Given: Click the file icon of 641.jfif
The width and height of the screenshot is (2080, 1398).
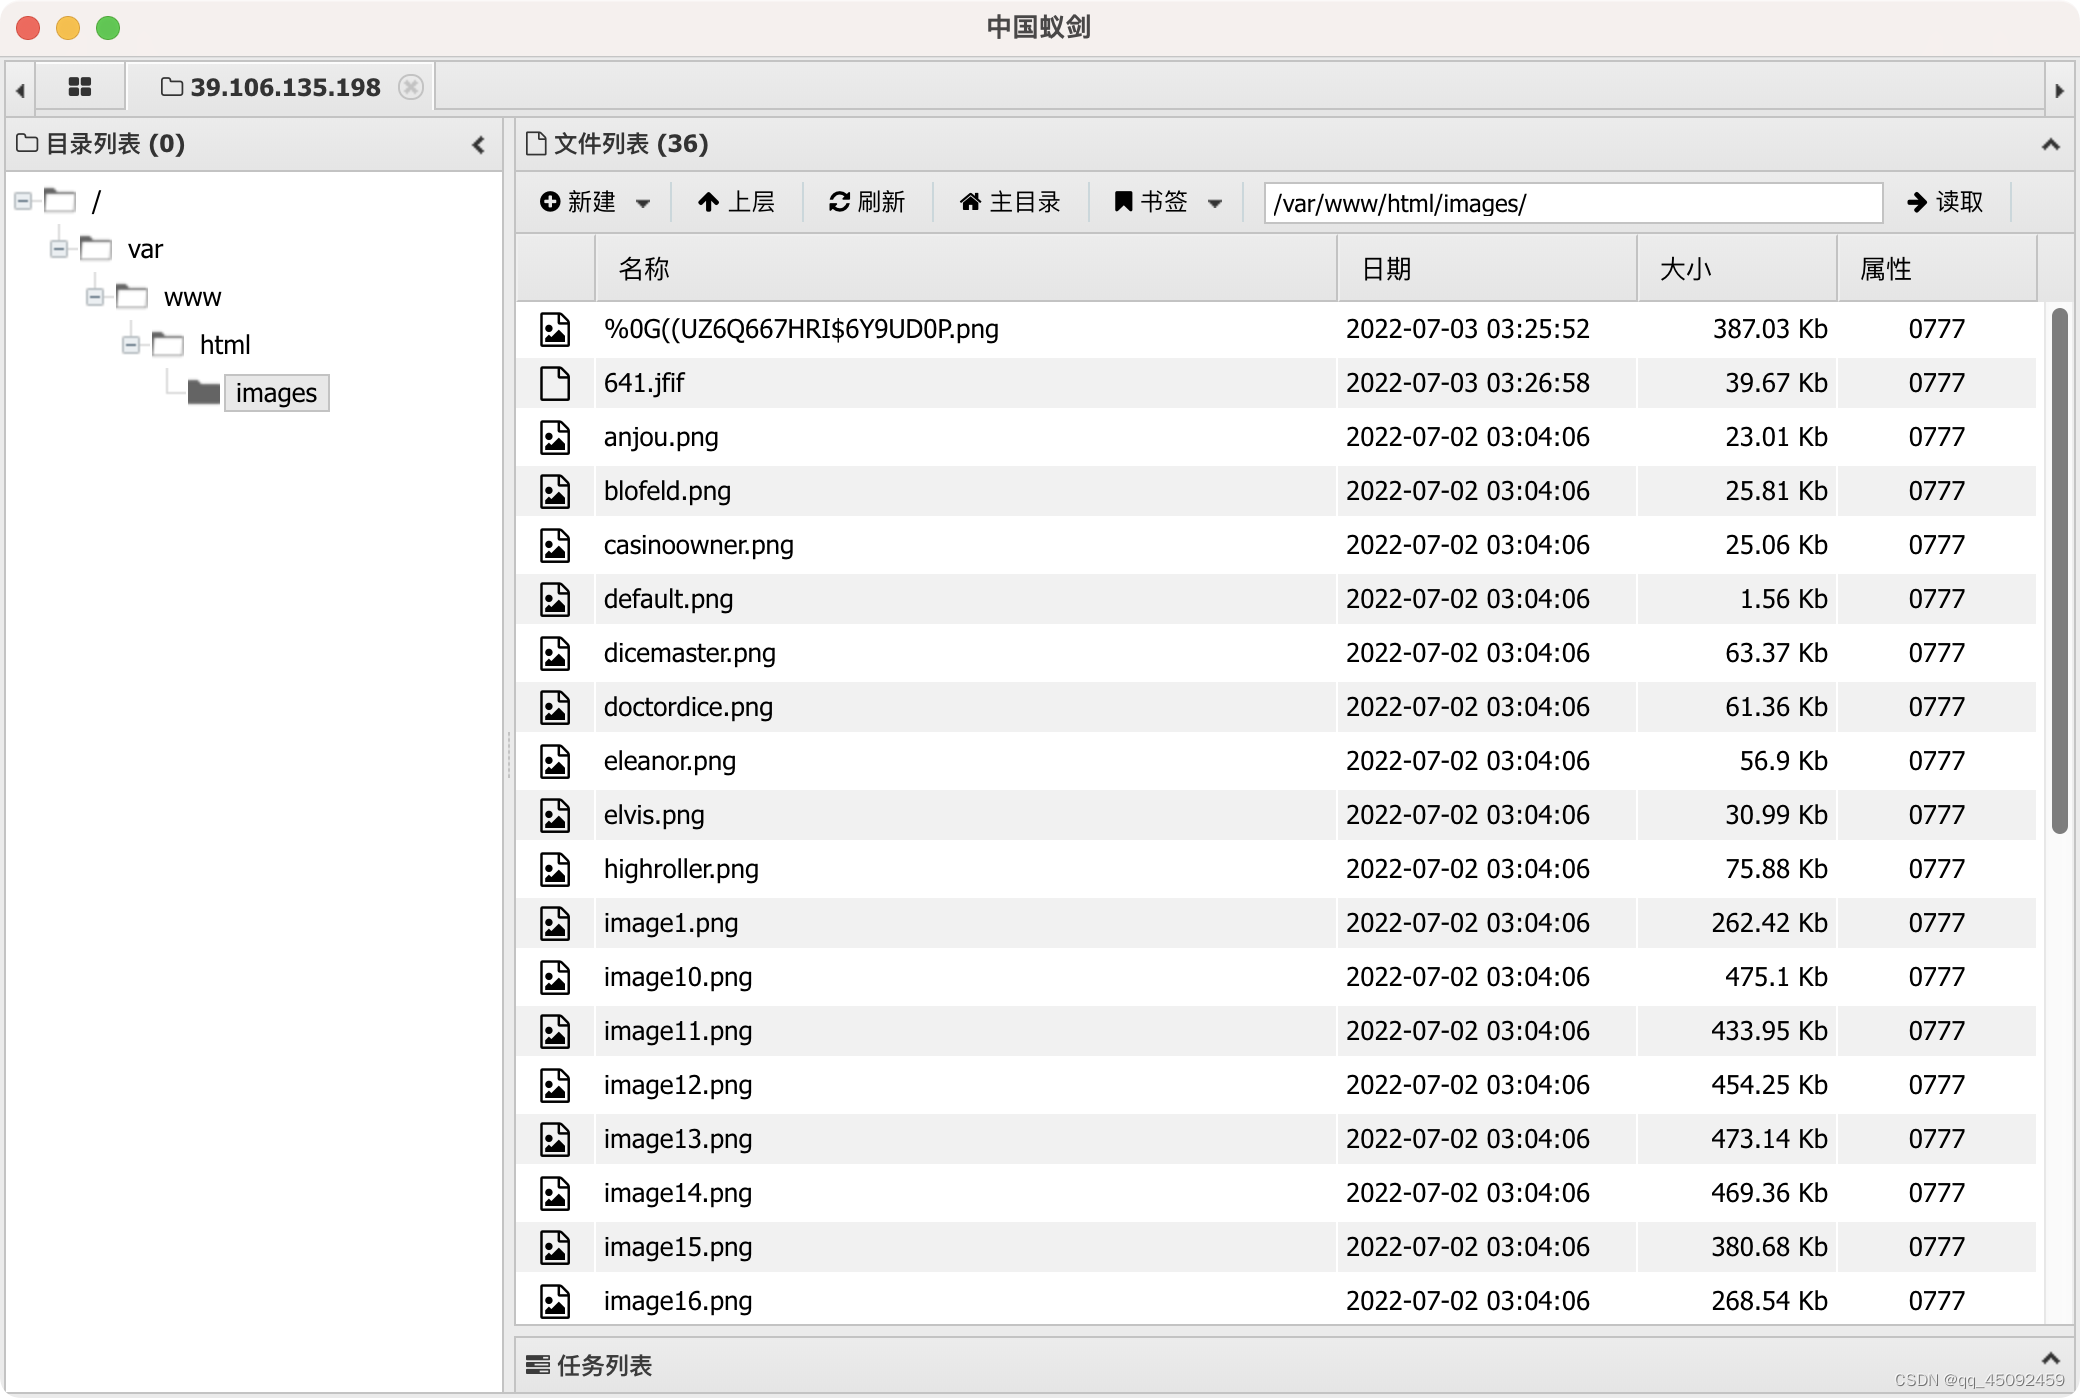Looking at the screenshot, I should [556, 383].
